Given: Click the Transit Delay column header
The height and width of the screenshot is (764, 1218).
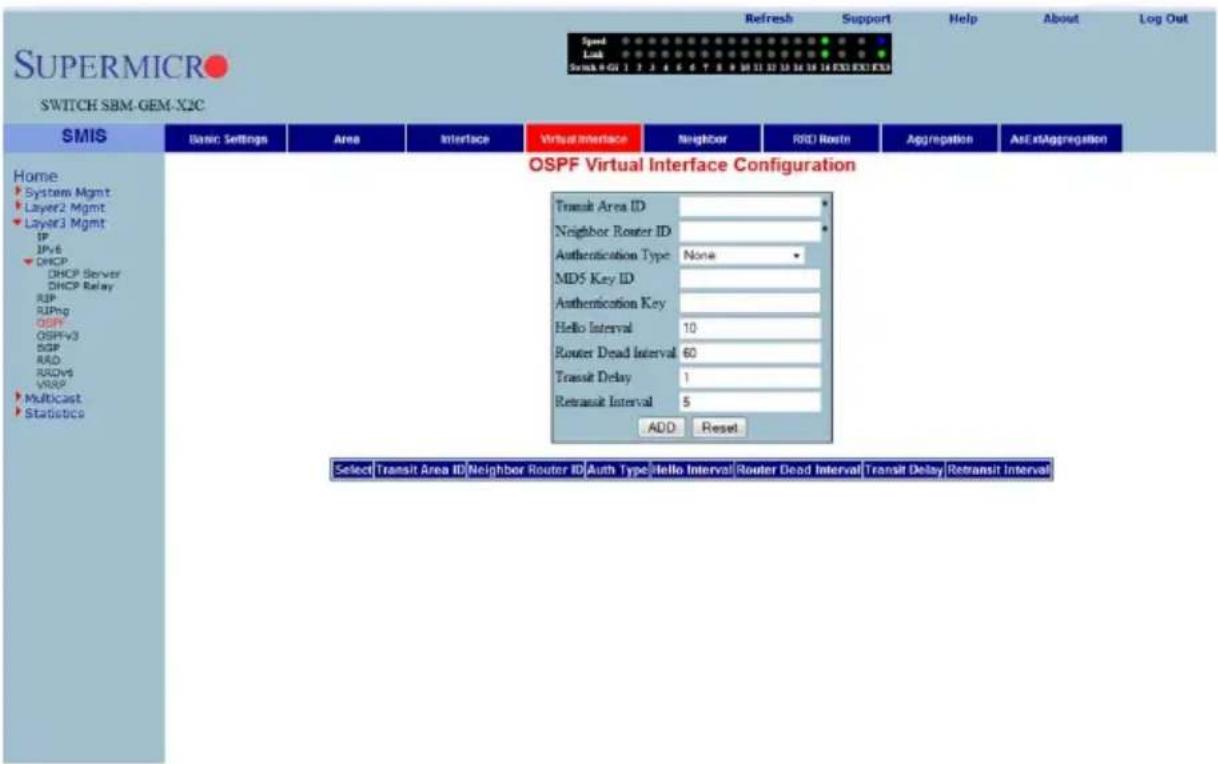Looking at the screenshot, I should (x=904, y=470).
